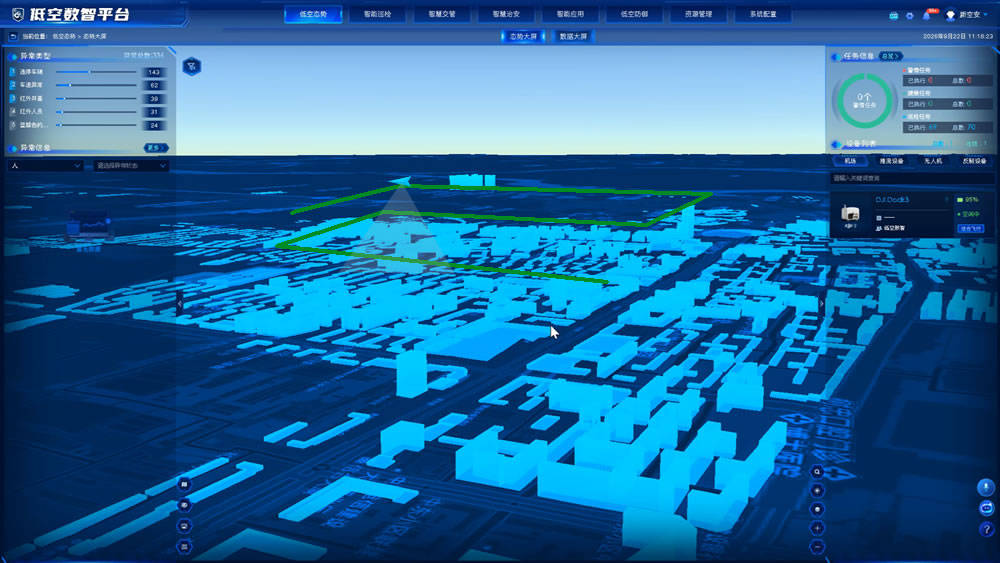Open the AI assistant robot icon
The height and width of the screenshot is (563, 1000).
986,508
